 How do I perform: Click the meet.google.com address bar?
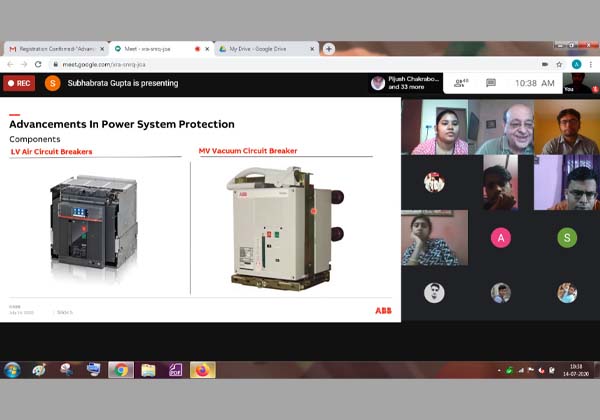295,64
